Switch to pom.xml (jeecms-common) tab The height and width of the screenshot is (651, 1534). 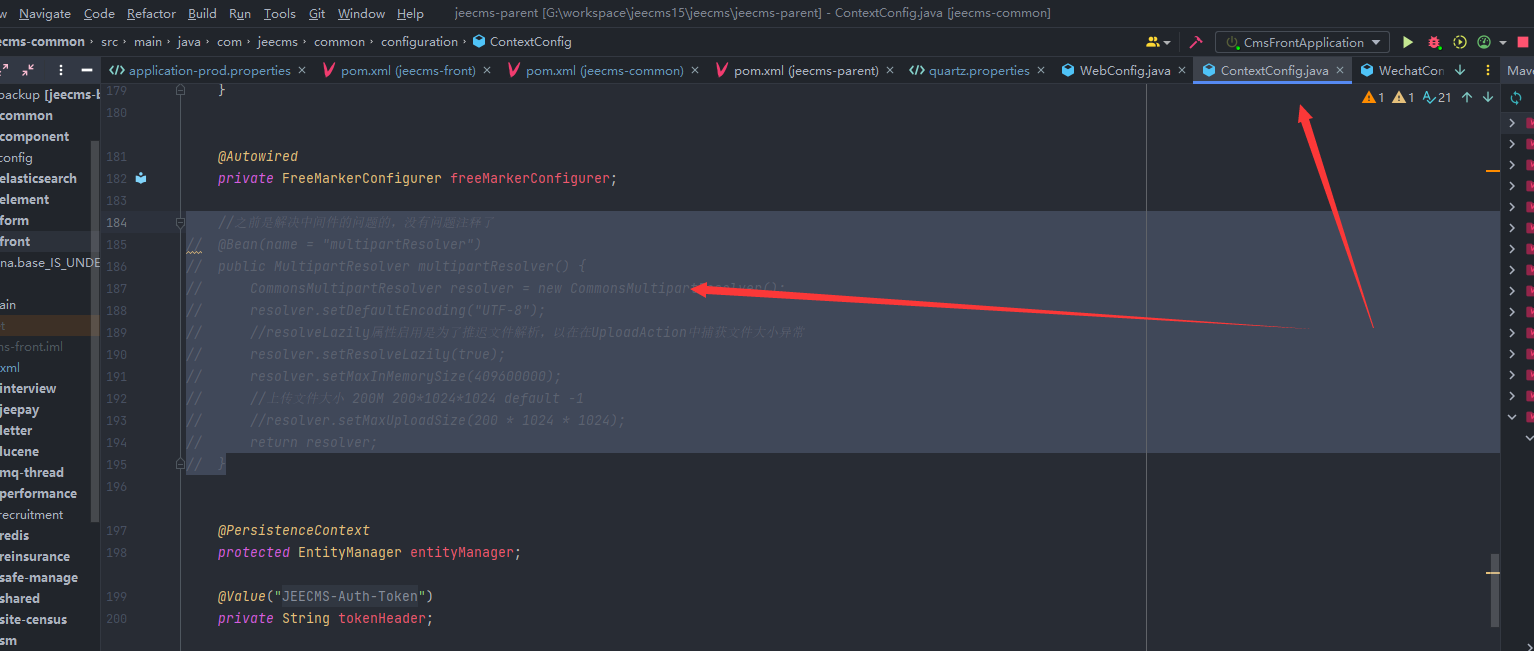pyautogui.click(x=604, y=70)
